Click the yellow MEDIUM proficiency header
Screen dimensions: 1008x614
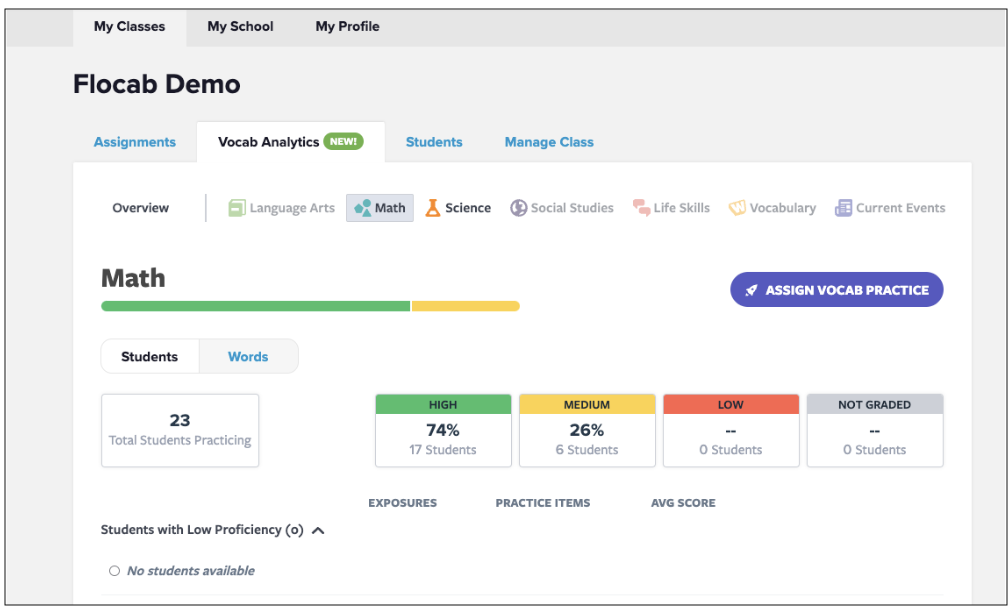point(587,404)
